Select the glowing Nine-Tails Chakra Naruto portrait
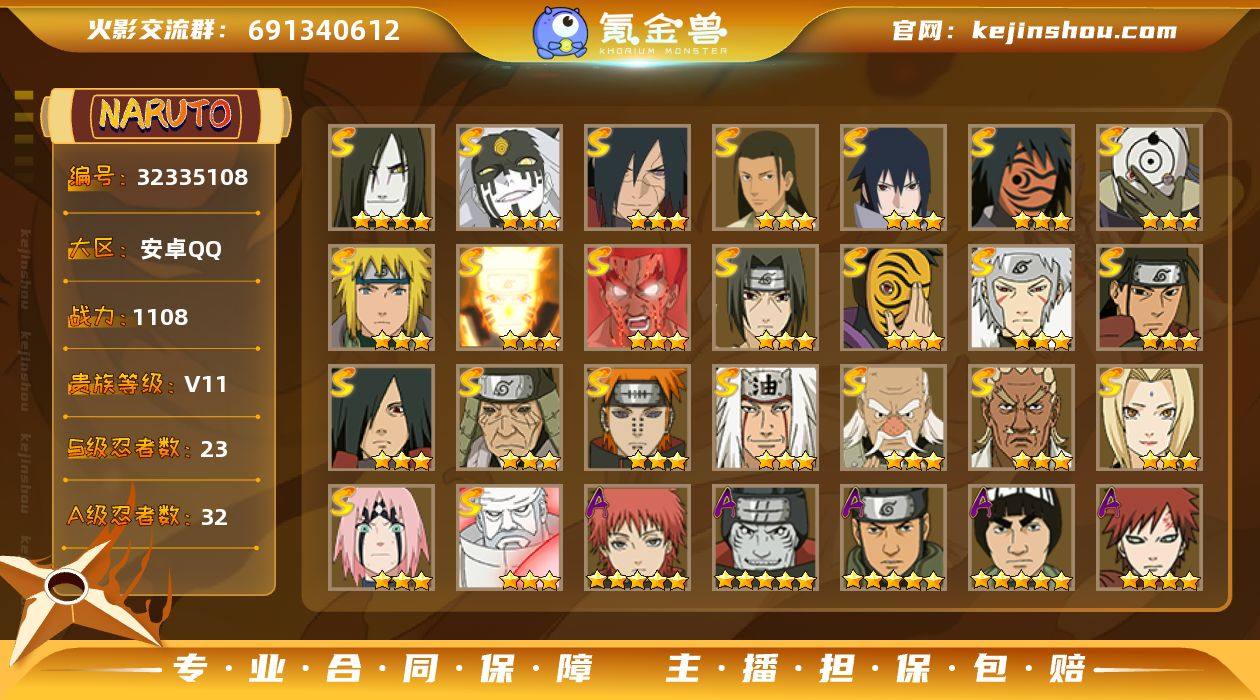Screen dimensions: 1260x700 509,298
